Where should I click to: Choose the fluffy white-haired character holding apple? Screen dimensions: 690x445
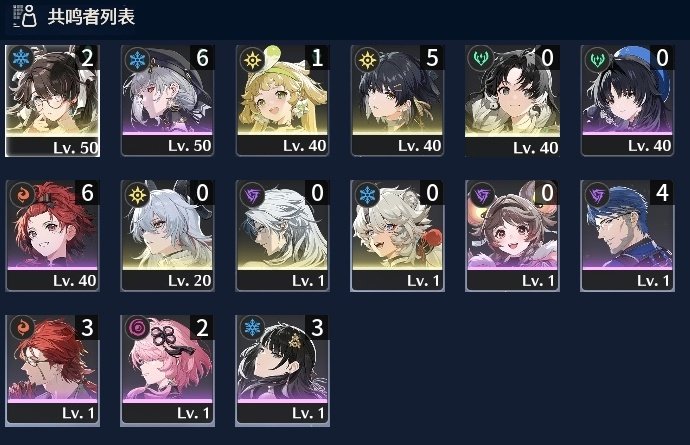click(x=397, y=235)
